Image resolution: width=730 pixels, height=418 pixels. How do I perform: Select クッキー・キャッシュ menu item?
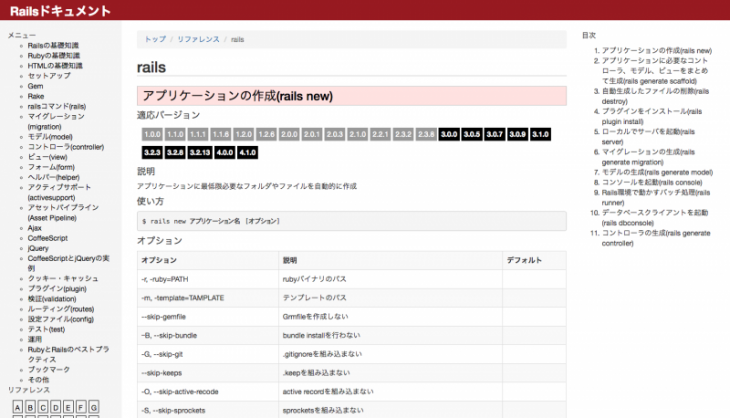coord(63,278)
